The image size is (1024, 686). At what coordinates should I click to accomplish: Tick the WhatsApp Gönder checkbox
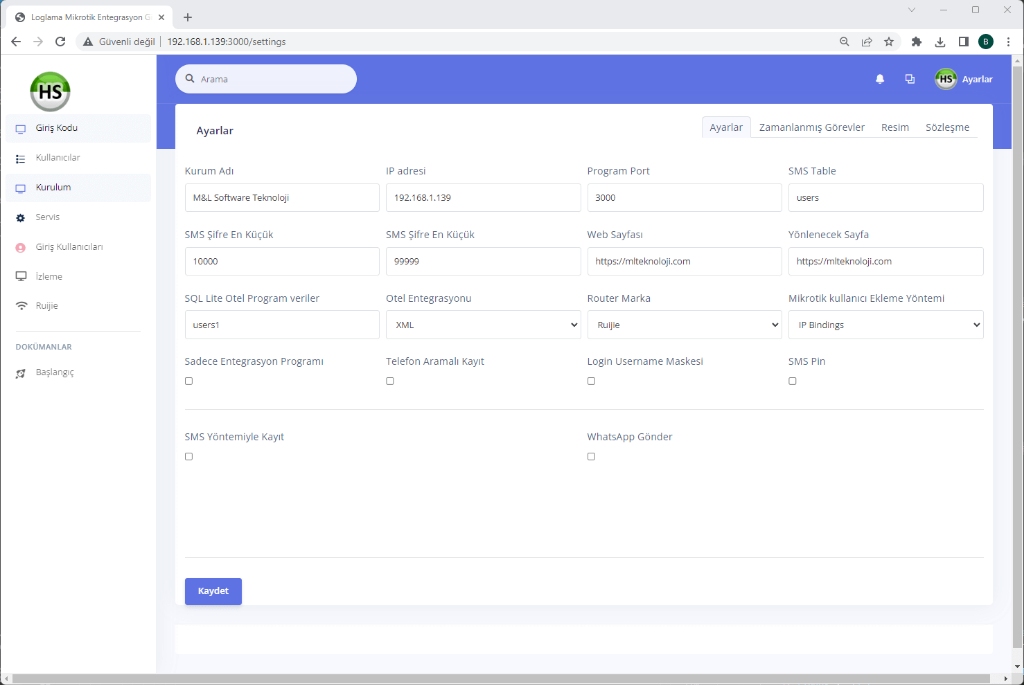[591, 457]
